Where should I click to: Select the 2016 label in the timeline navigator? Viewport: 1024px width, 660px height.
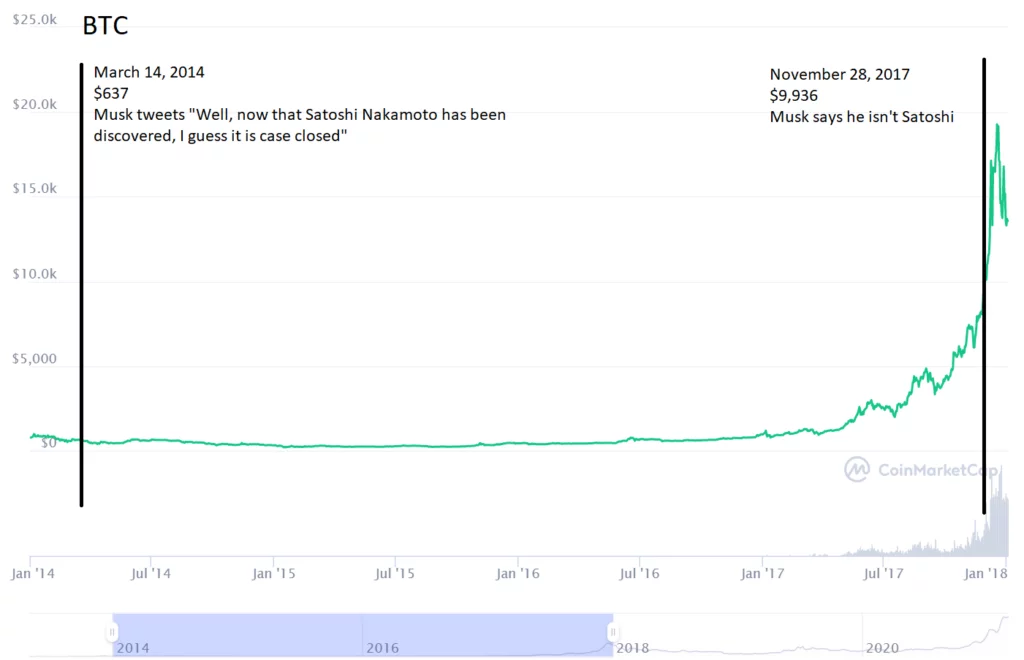click(382, 648)
